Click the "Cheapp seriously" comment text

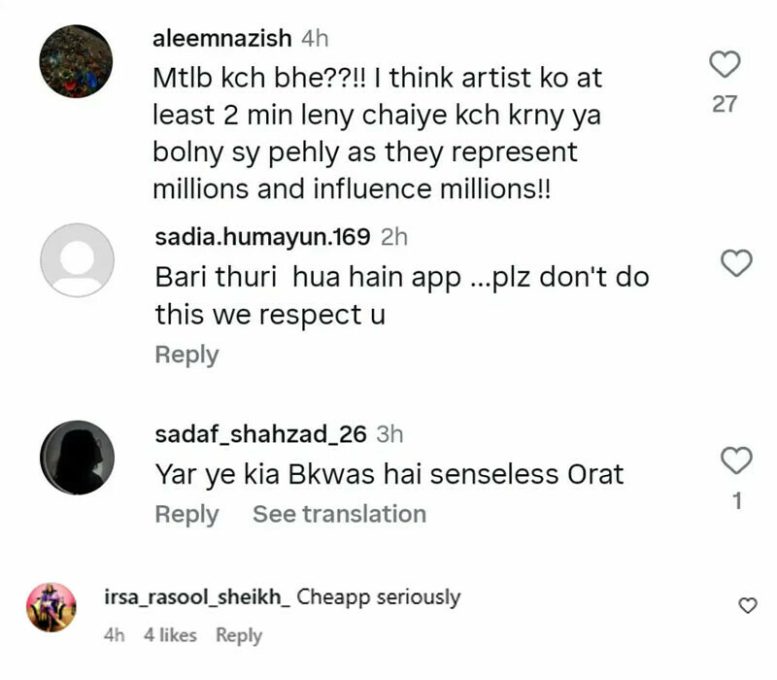(x=378, y=597)
